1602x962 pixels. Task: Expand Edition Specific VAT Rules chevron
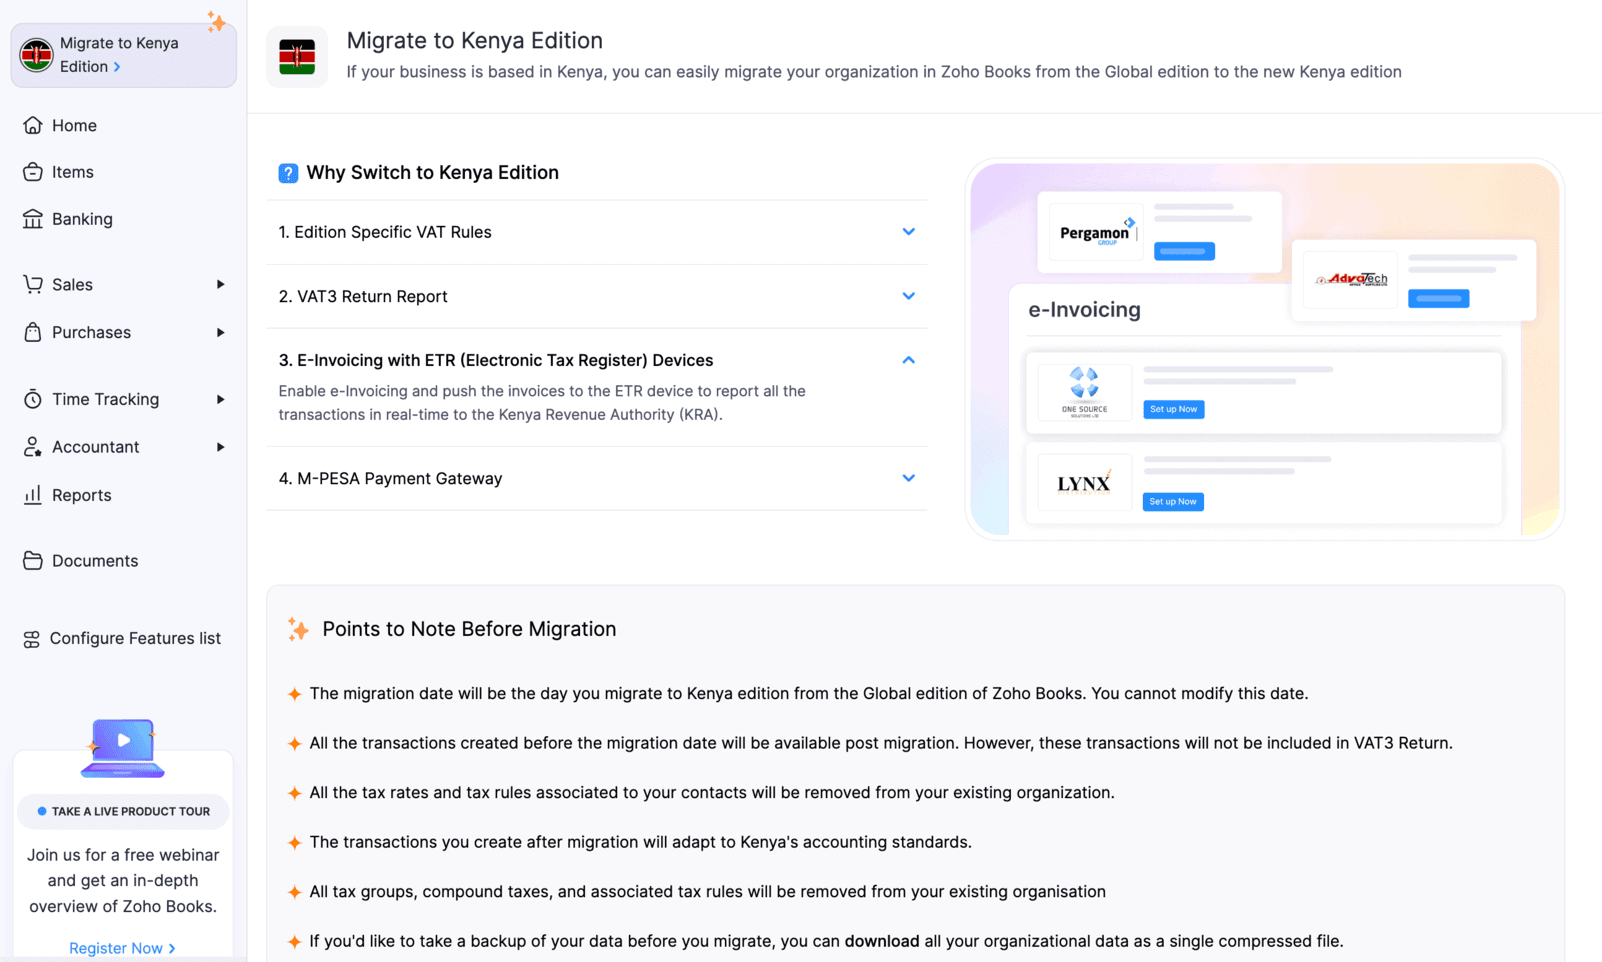tap(908, 232)
